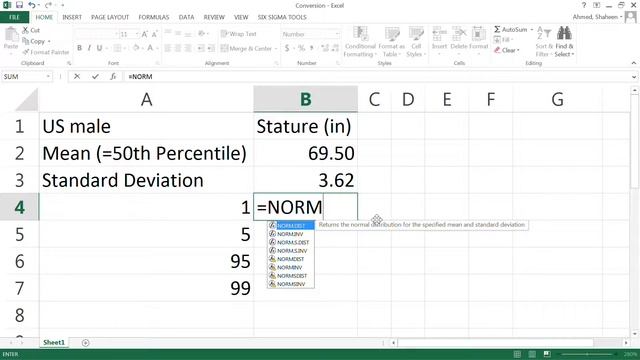Open Format as Table gallery
This screenshot has height=360, width=640.
391,42
